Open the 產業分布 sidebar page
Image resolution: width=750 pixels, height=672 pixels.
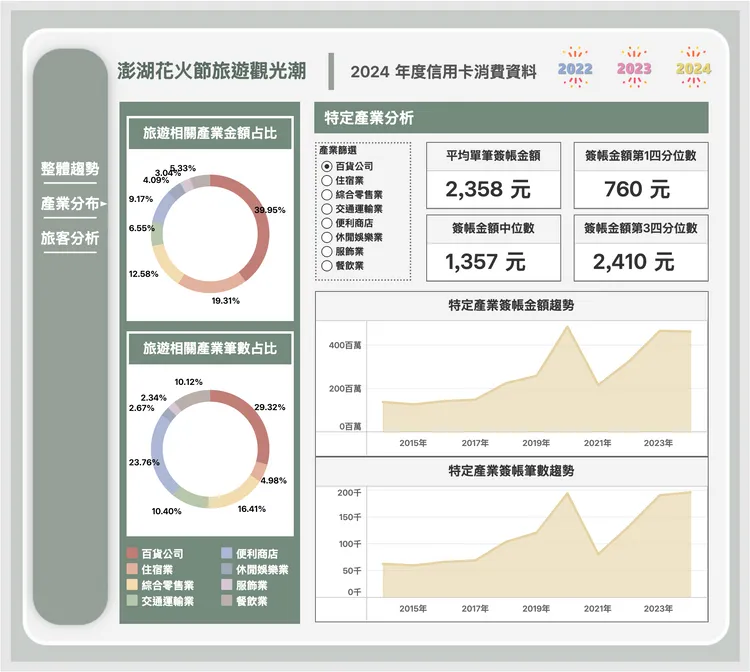pos(70,204)
